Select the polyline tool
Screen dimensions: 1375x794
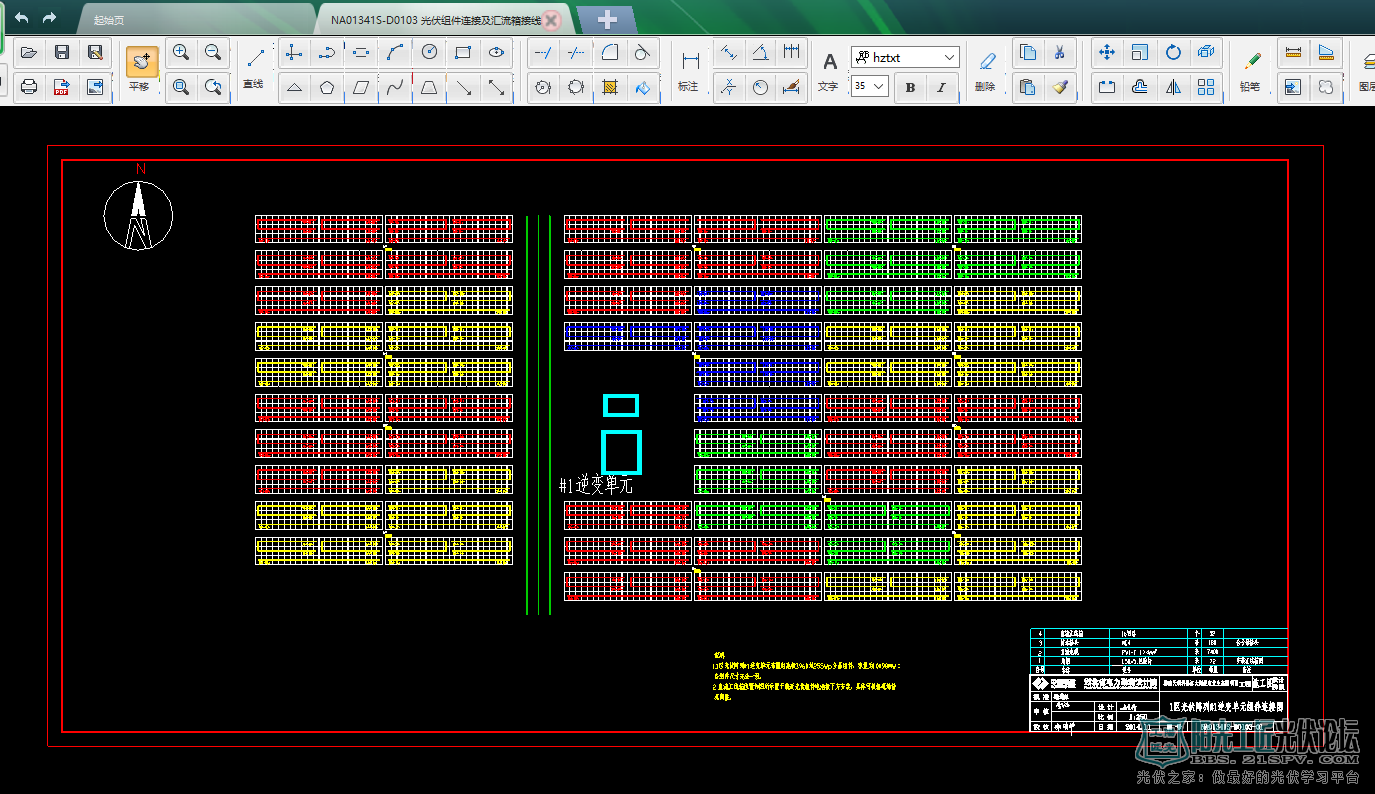click(327, 52)
